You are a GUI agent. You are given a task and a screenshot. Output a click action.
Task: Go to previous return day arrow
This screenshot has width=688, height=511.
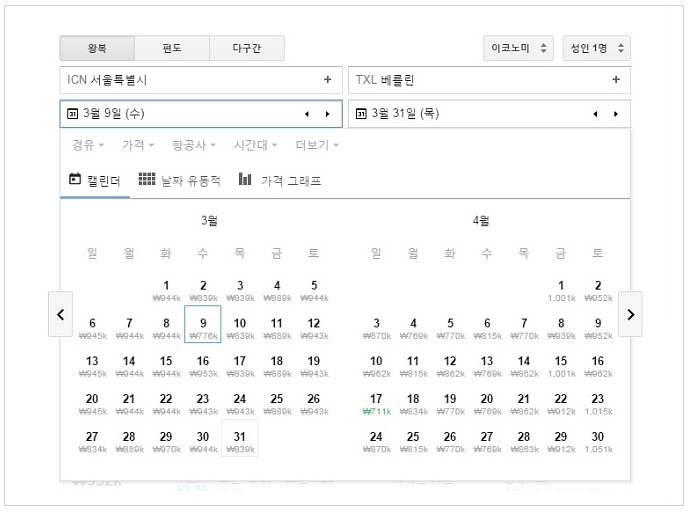click(x=595, y=114)
